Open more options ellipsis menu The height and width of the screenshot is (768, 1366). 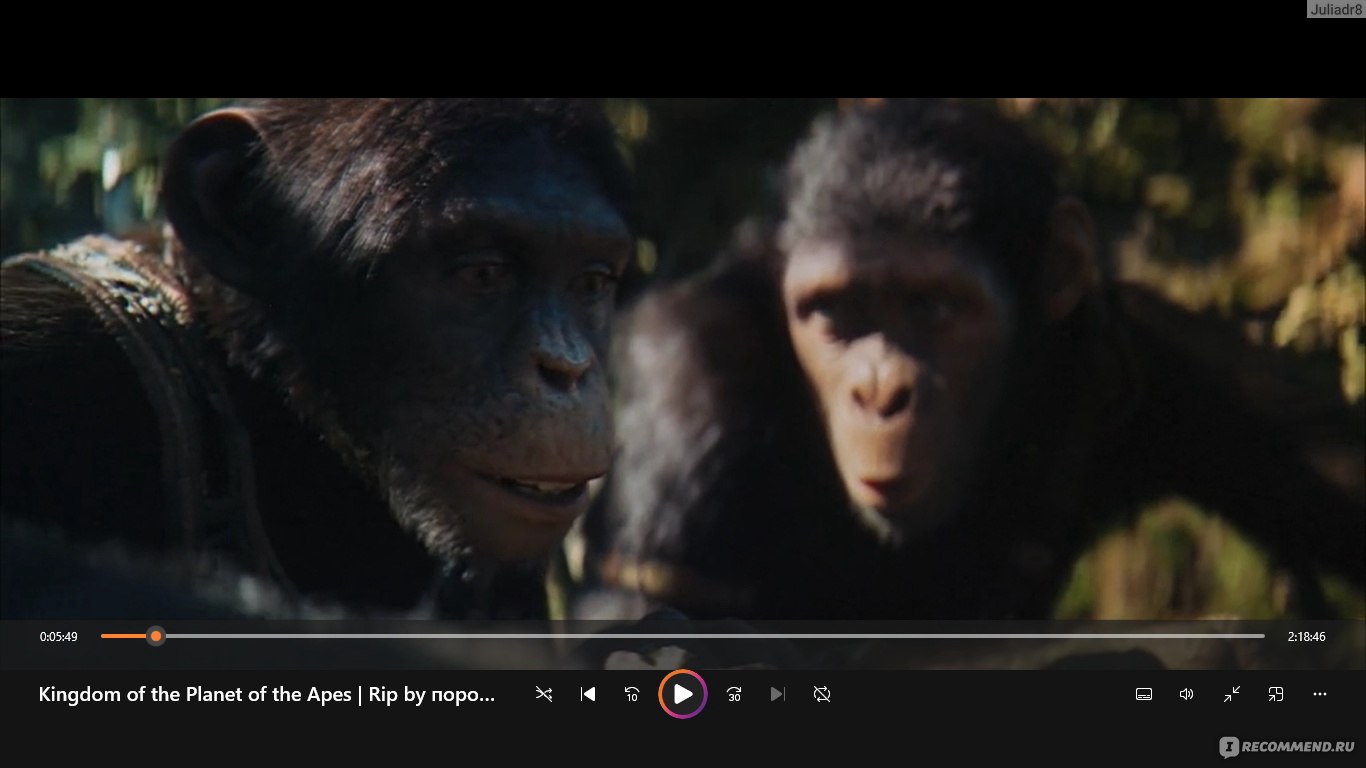coord(1320,694)
